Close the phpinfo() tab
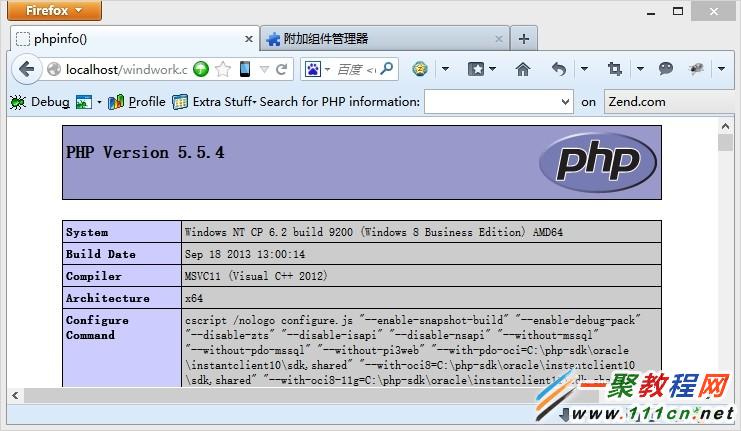 [249, 39]
